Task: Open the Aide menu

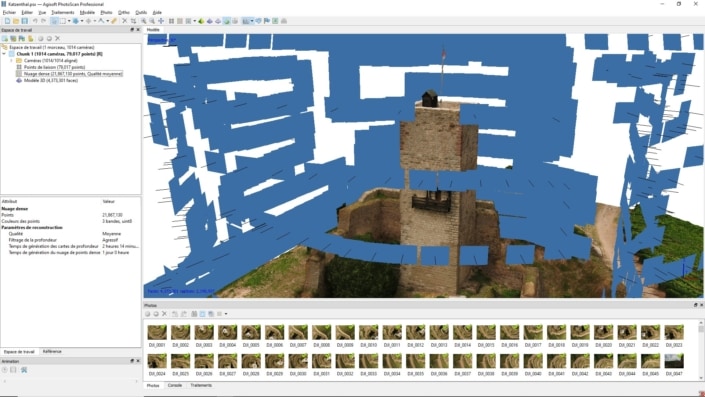Action: point(157,13)
